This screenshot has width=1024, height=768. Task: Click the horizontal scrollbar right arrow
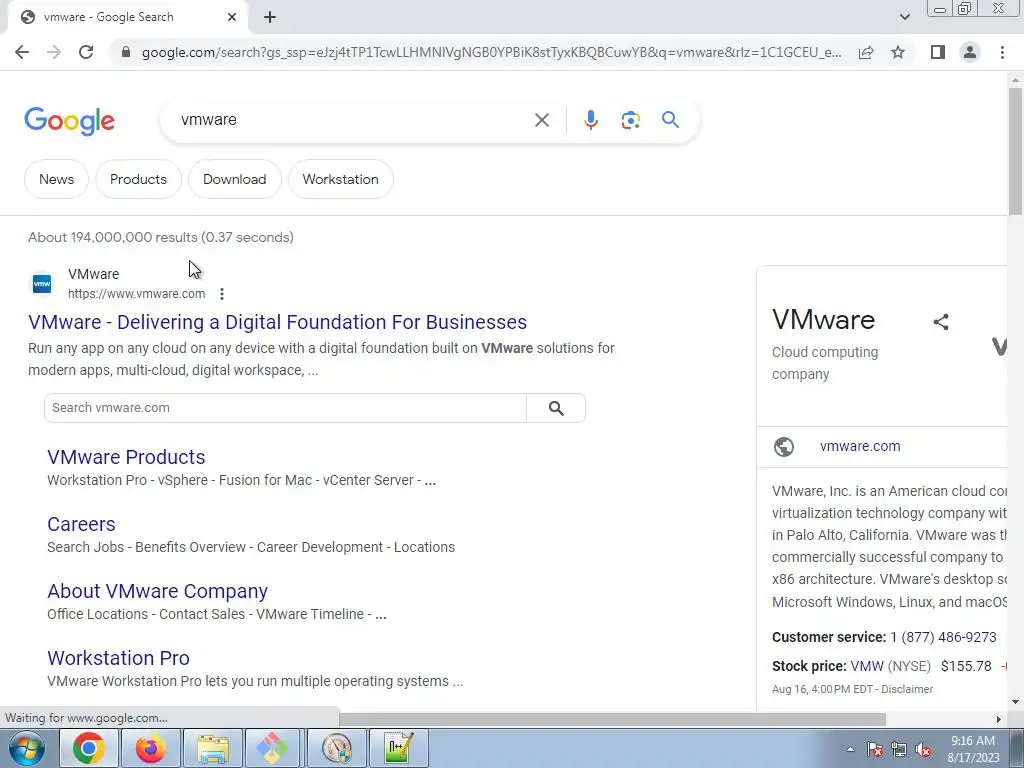tap(999, 719)
